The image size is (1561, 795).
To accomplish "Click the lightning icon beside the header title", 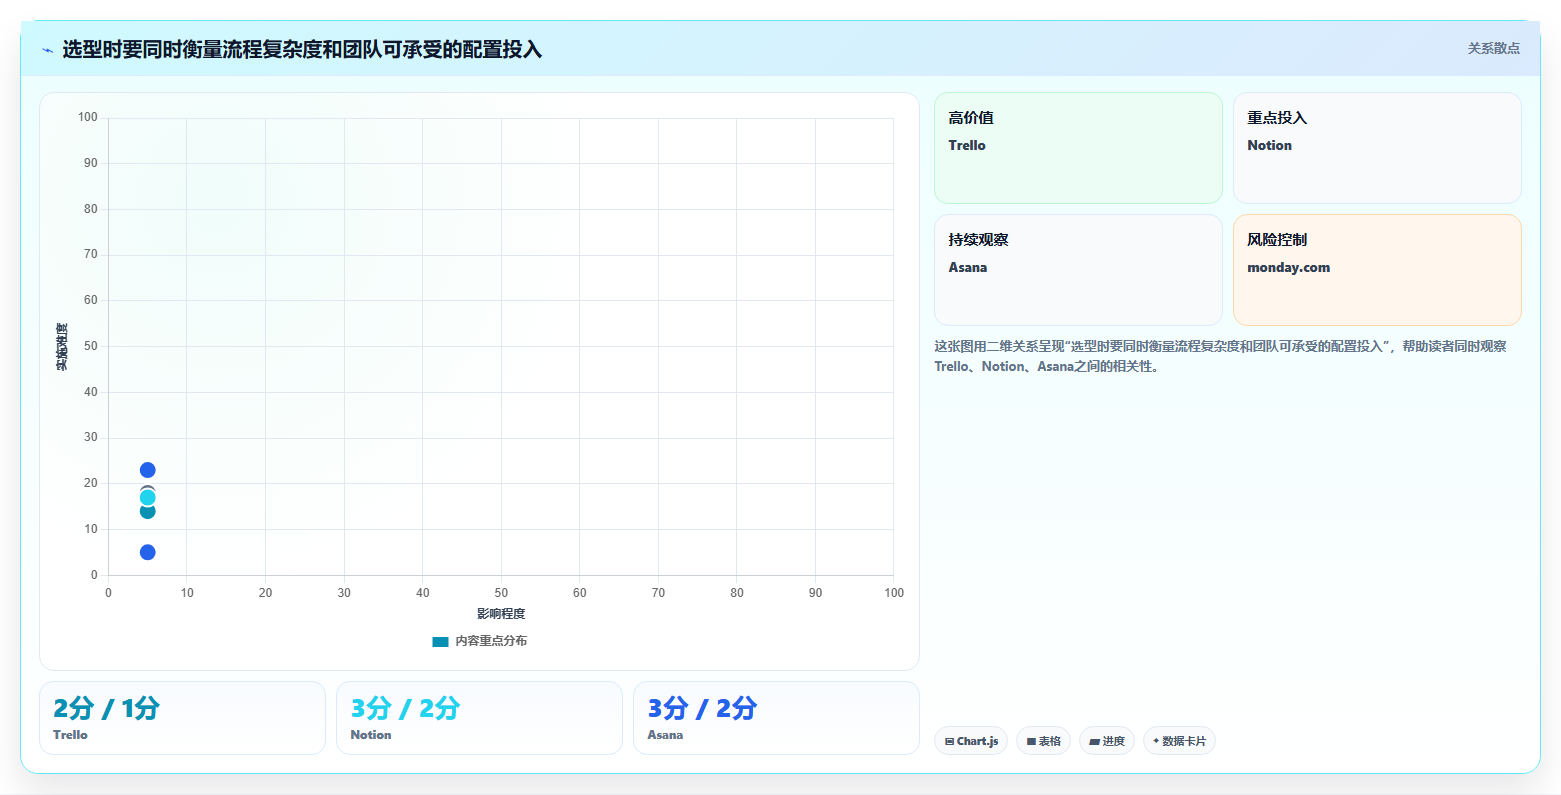I will [47, 50].
